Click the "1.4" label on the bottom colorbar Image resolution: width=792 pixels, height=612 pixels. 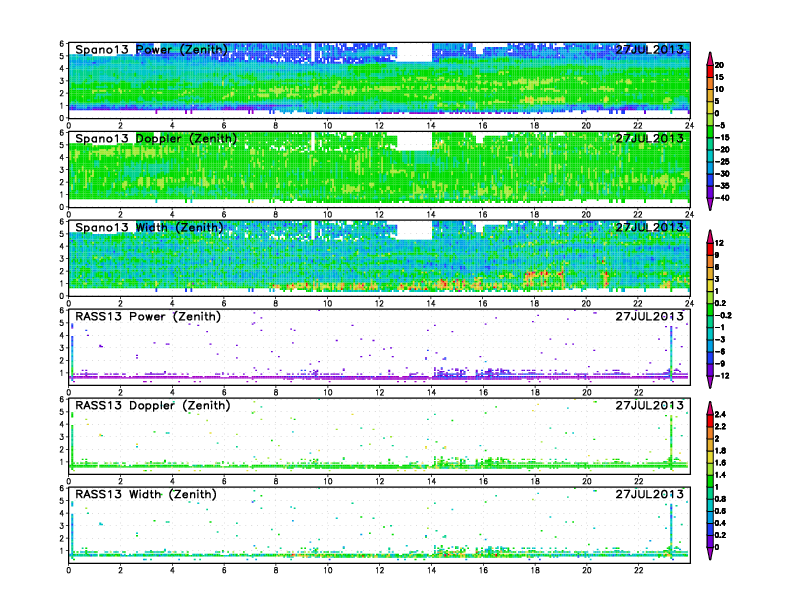[721, 475]
